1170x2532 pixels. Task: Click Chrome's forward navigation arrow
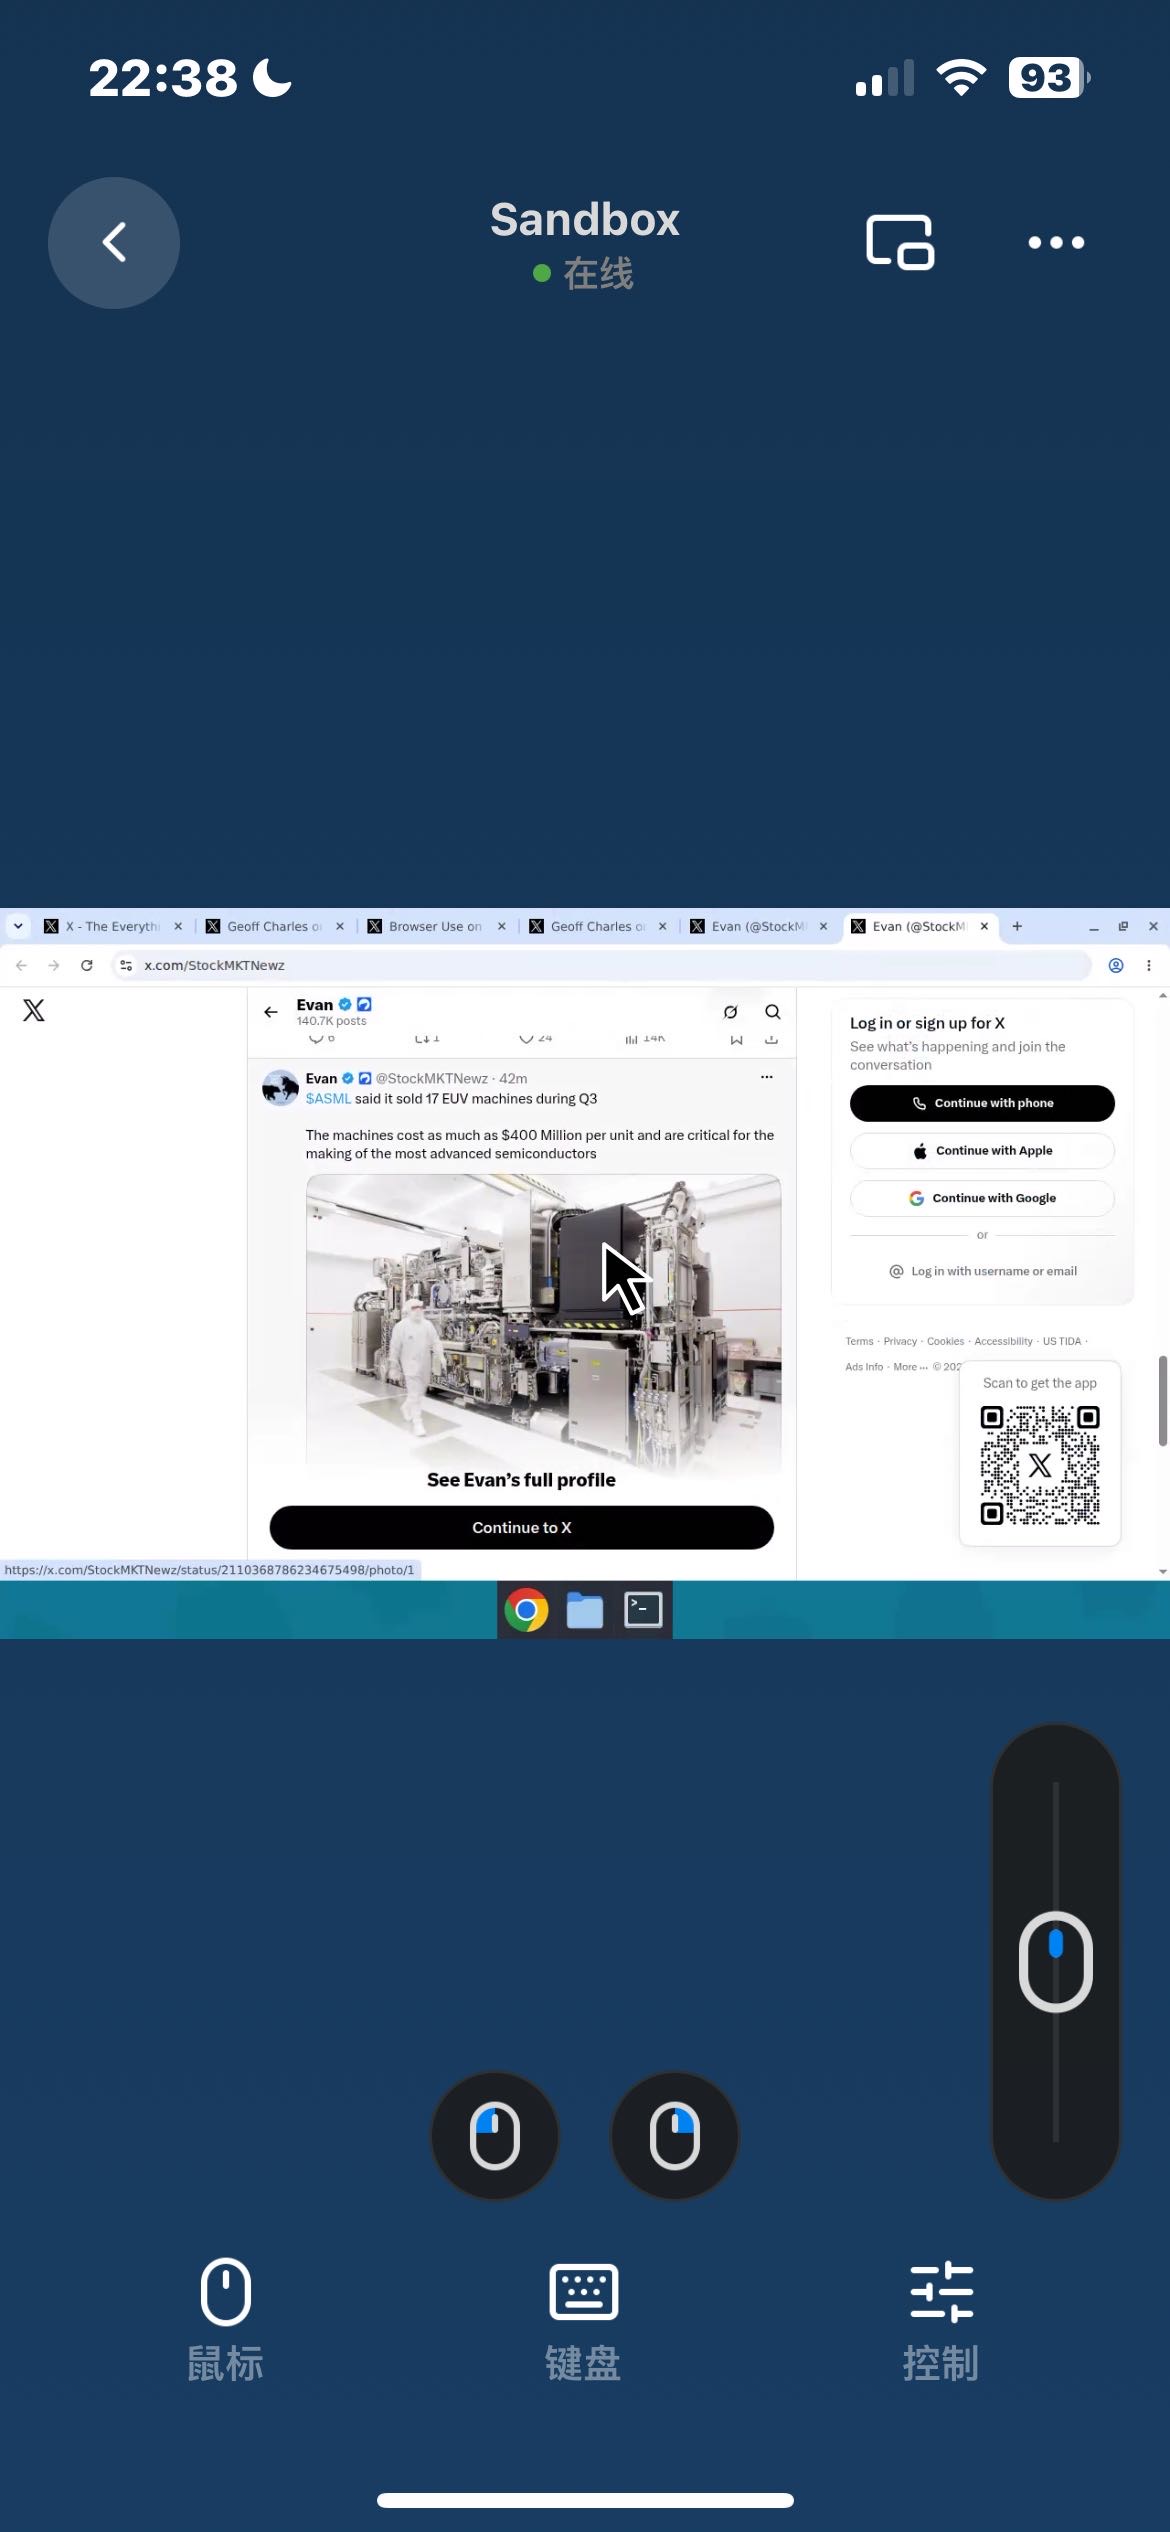coord(54,965)
